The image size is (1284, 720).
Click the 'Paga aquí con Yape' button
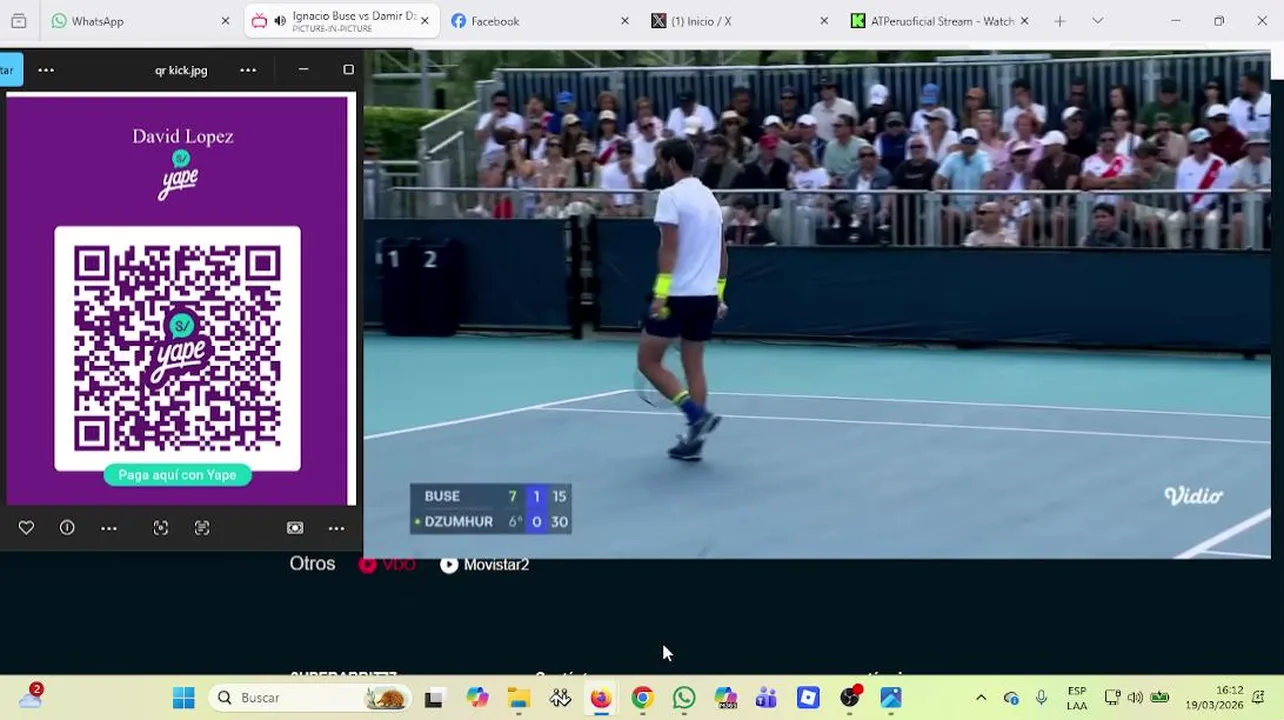pyautogui.click(x=177, y=475)
